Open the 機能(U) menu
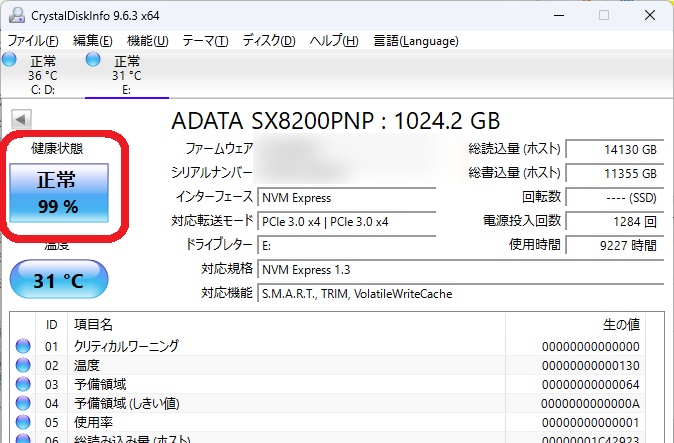The height and width of the screenshot is (443, 674). coord(148,41)
